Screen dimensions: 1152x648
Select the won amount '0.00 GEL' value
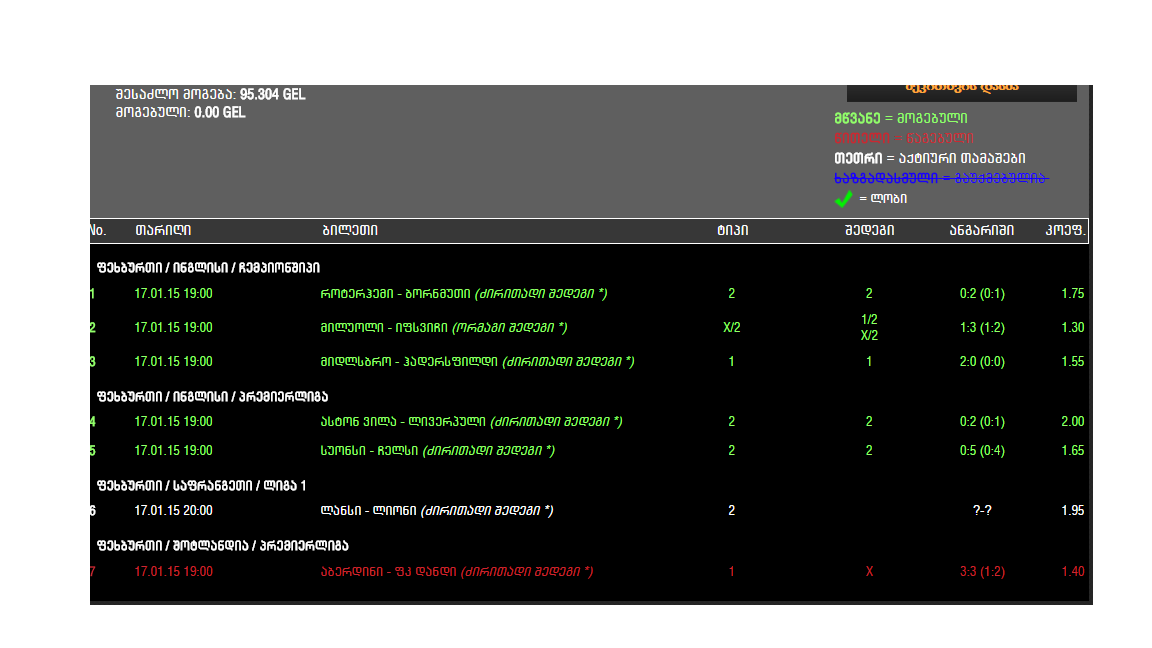pyautogui.click(x=220, y=112)
